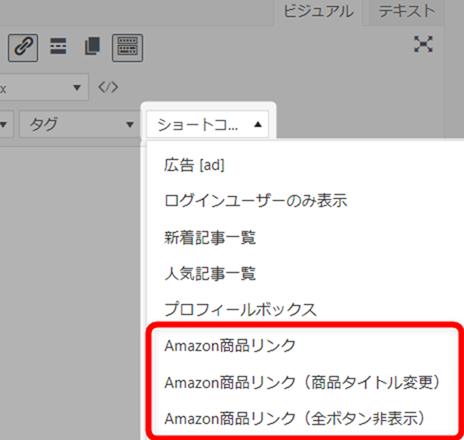The width and height of the screenshot is (464, 440).
Task: Switch to the ビジュアル editor tab
Action: tap(318, 13)
